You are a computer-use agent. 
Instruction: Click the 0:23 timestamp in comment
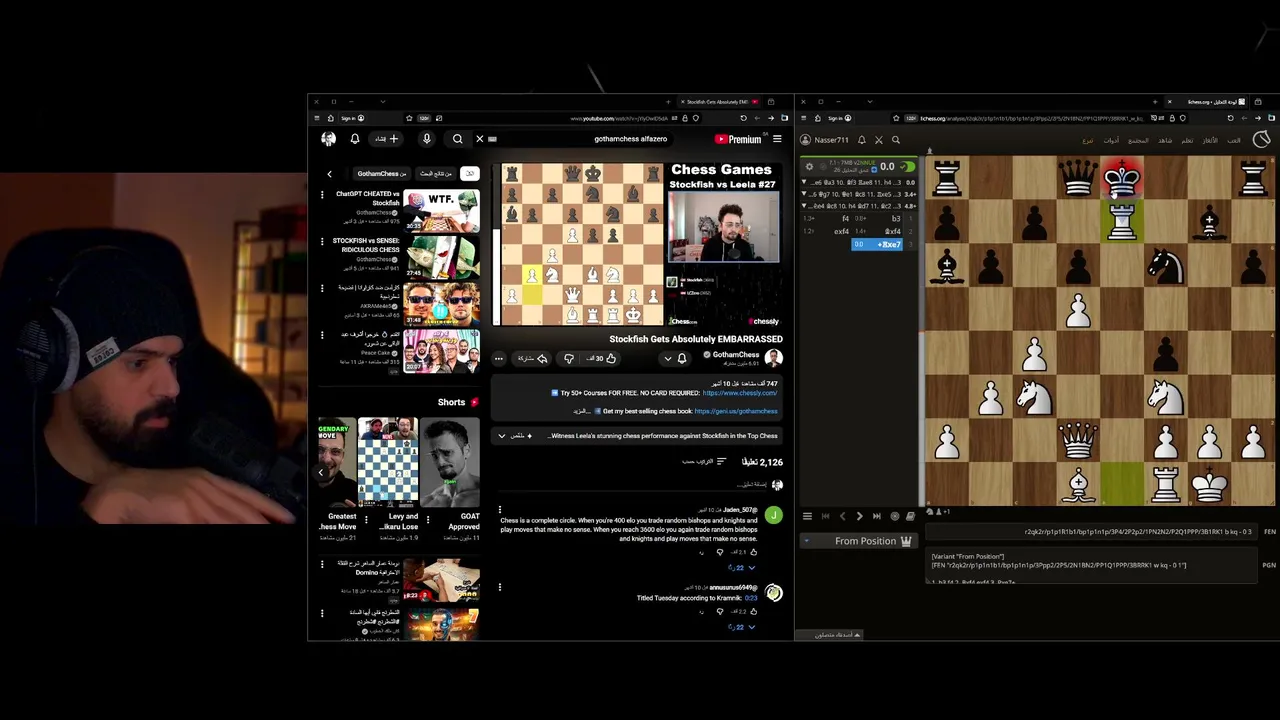pos(751,598)
